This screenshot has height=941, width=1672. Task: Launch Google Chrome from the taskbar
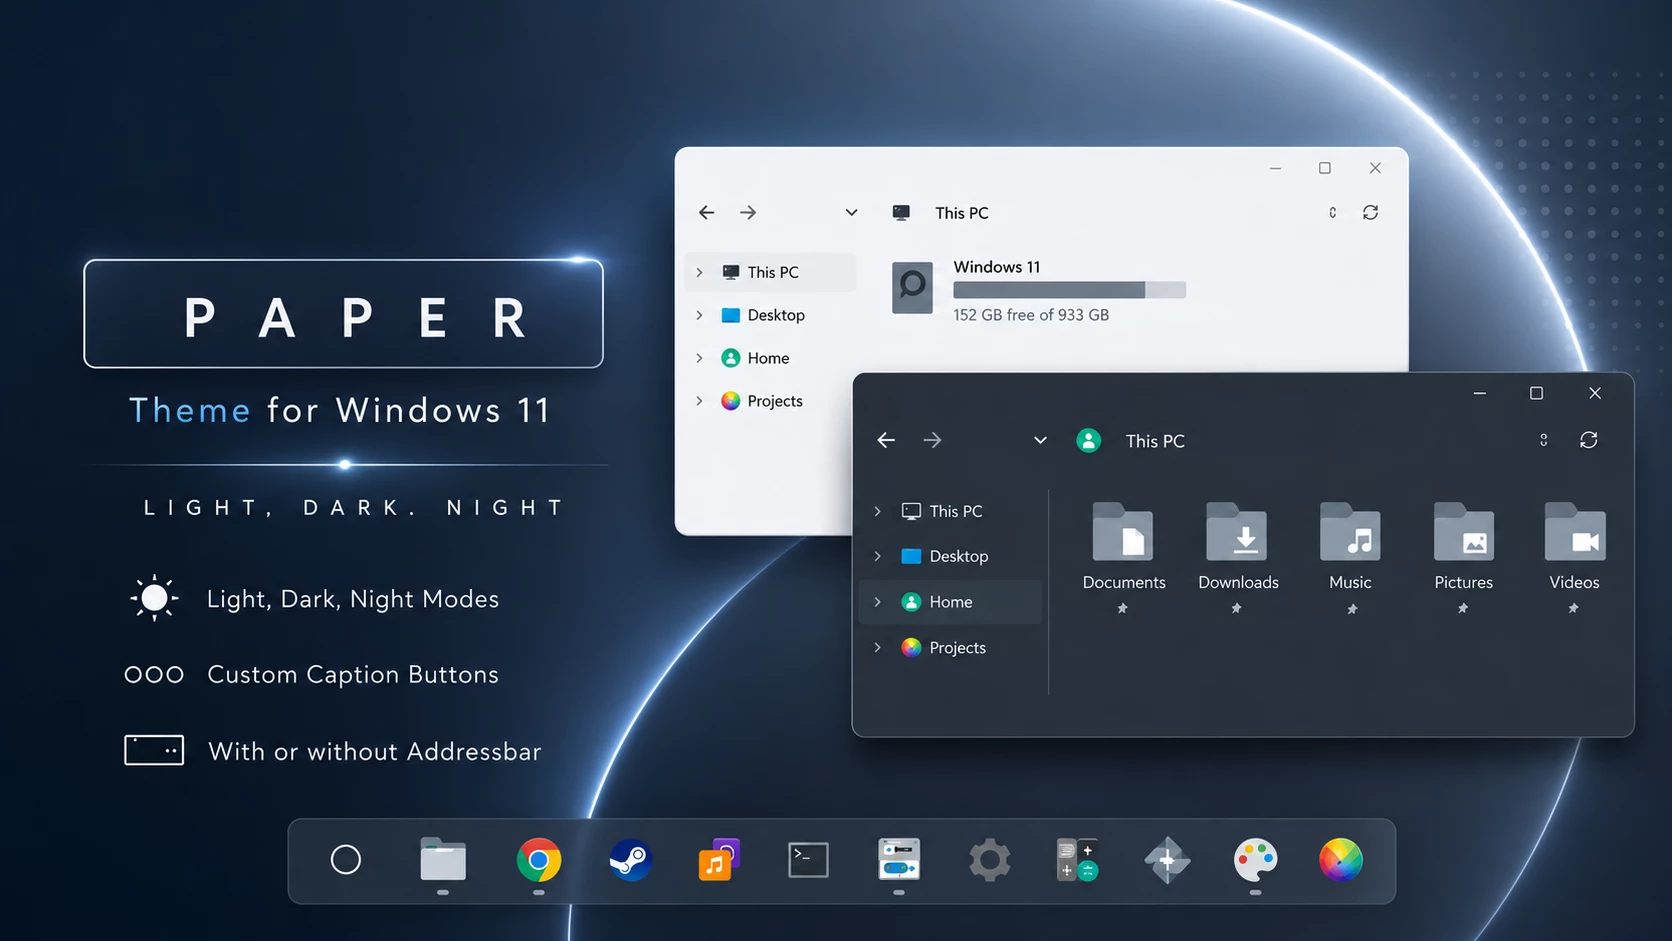coord(539,859)
